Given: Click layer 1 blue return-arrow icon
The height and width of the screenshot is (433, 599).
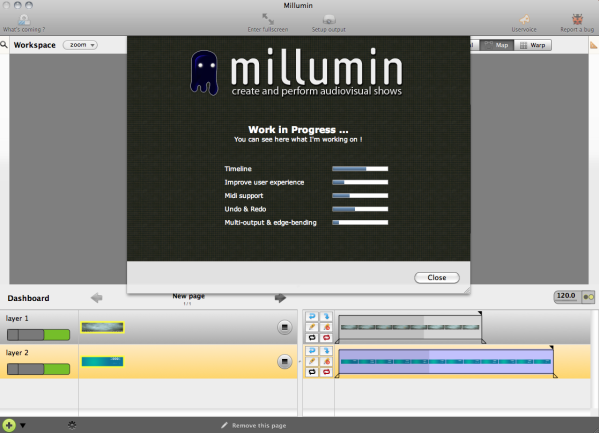Looking at the screenshot, I should (312, 316).
